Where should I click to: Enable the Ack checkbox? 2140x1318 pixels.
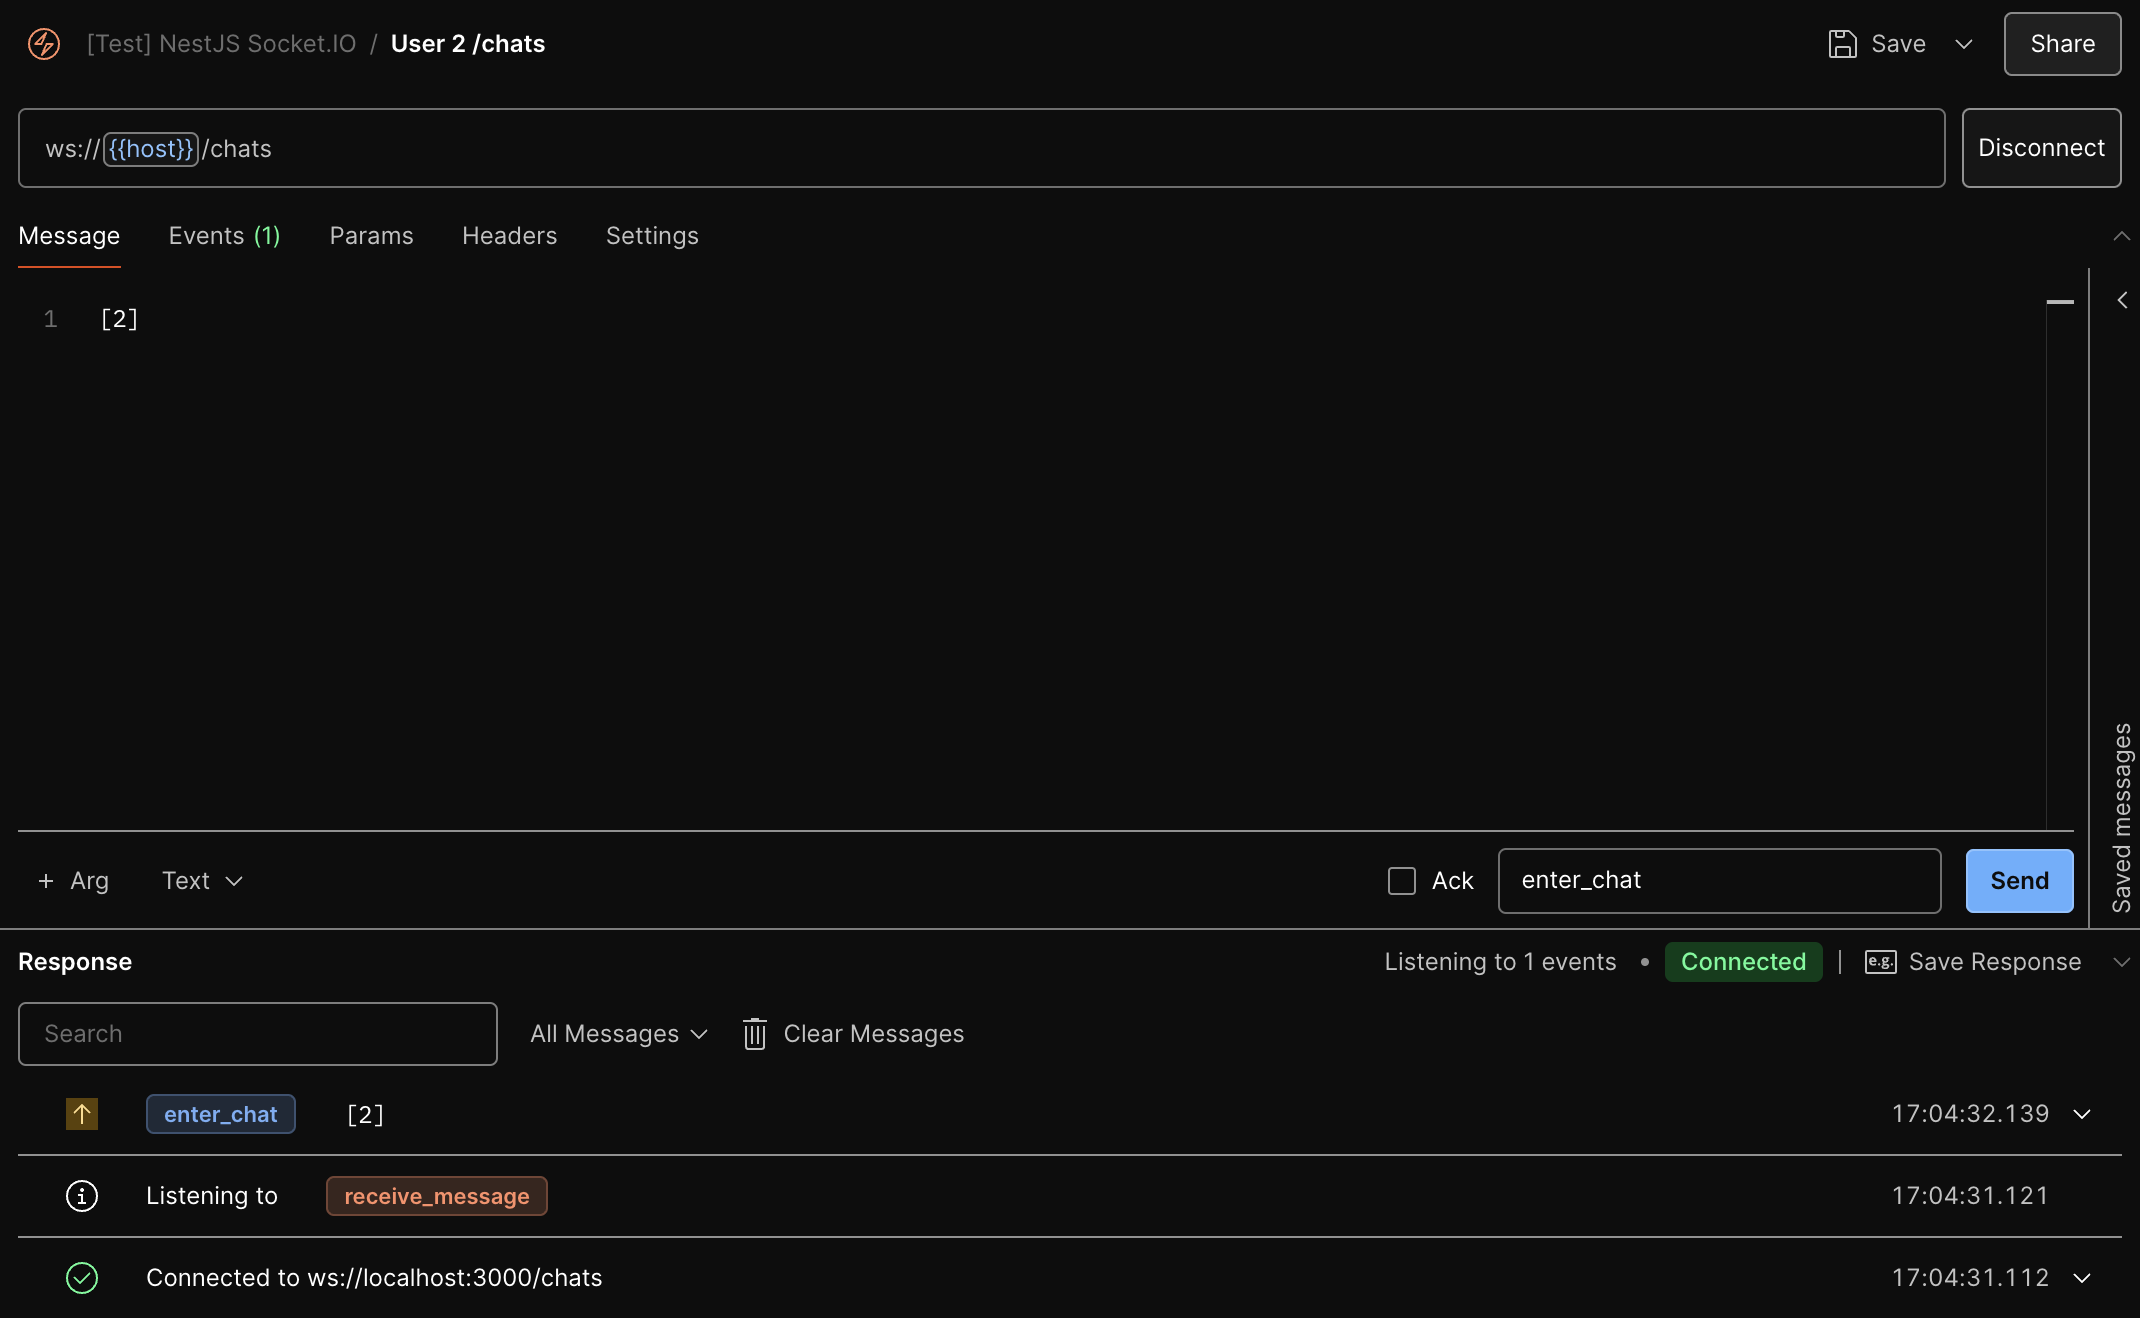pyautogui.click(x=1402, y=881)
